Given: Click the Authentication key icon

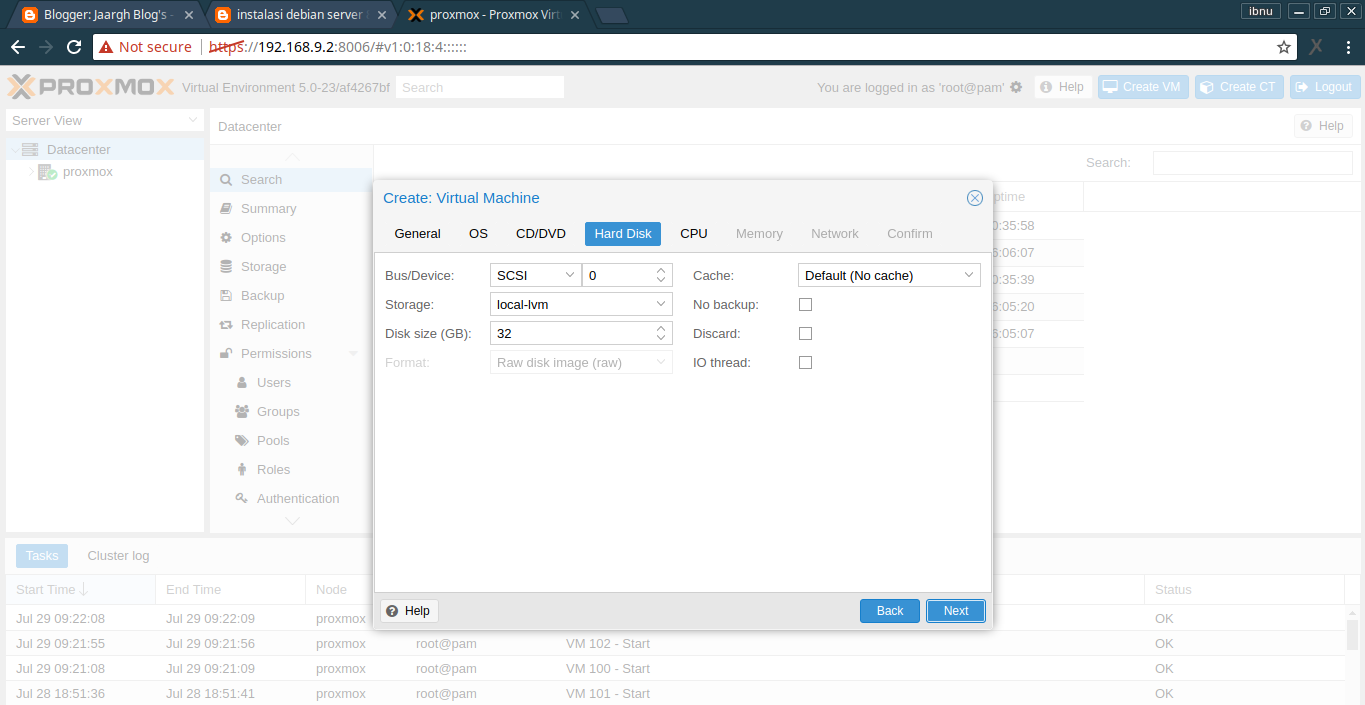Looking at the screenshot, I should click(242, 499).
